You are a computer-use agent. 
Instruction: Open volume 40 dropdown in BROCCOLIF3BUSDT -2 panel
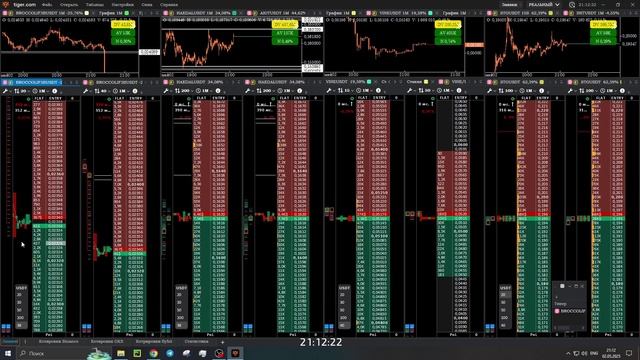[101, 91]
